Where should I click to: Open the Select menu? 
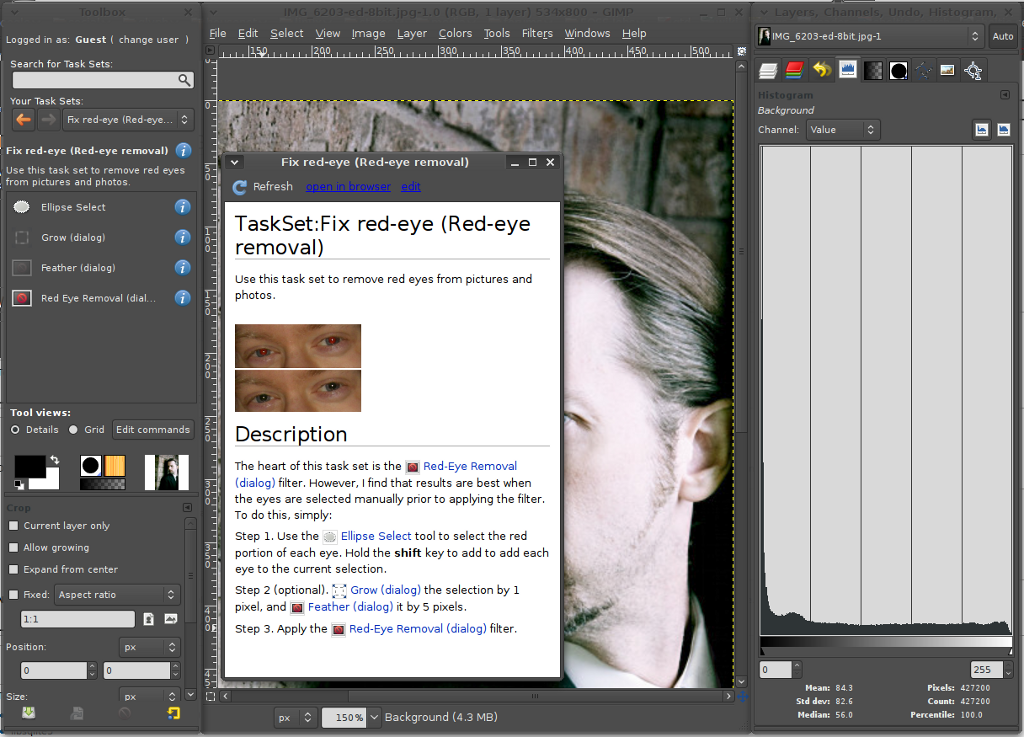287,33
